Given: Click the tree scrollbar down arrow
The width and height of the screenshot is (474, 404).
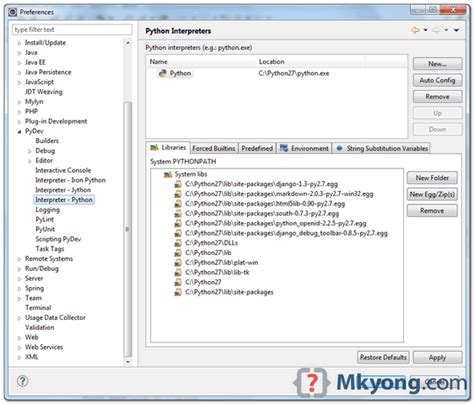Looking at the screenshot, I should point(128,362).
